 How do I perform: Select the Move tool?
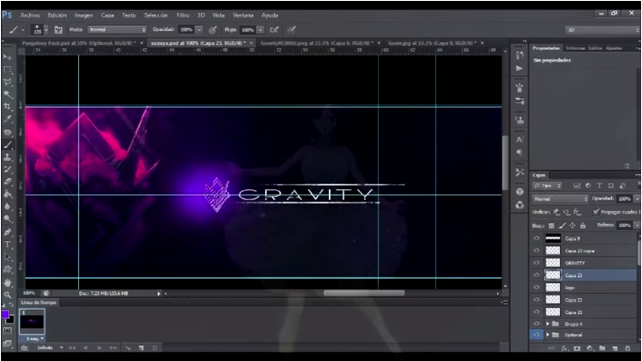click(x=7, y=57)
